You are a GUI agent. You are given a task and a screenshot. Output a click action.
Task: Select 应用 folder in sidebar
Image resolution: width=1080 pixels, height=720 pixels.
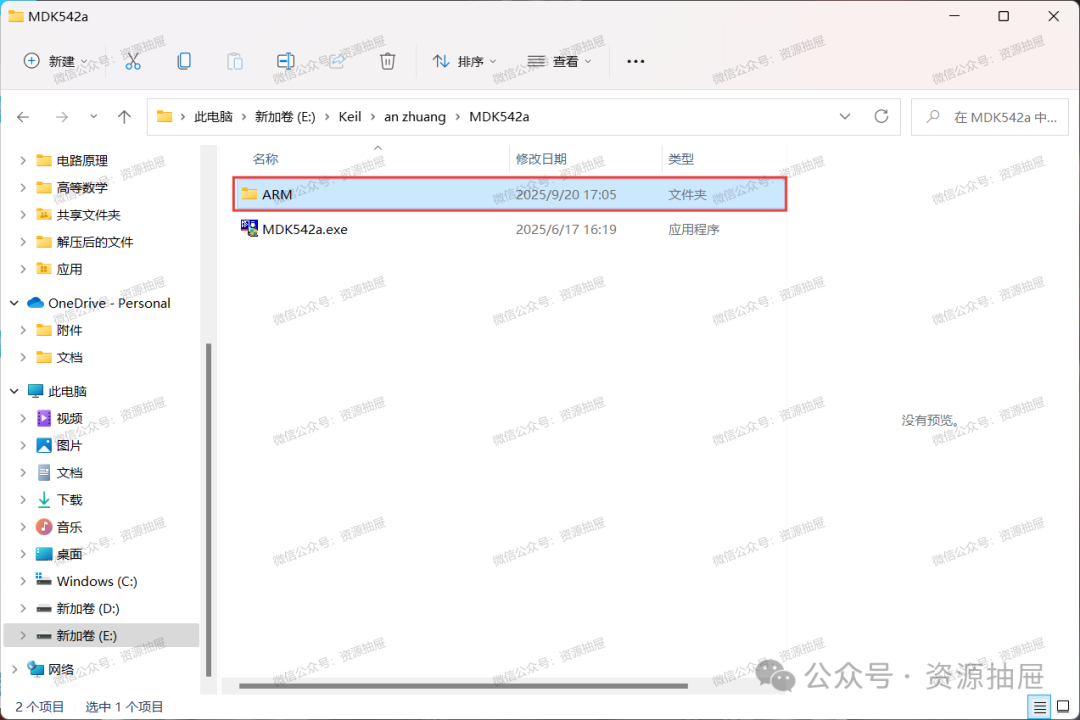point(69,269)
